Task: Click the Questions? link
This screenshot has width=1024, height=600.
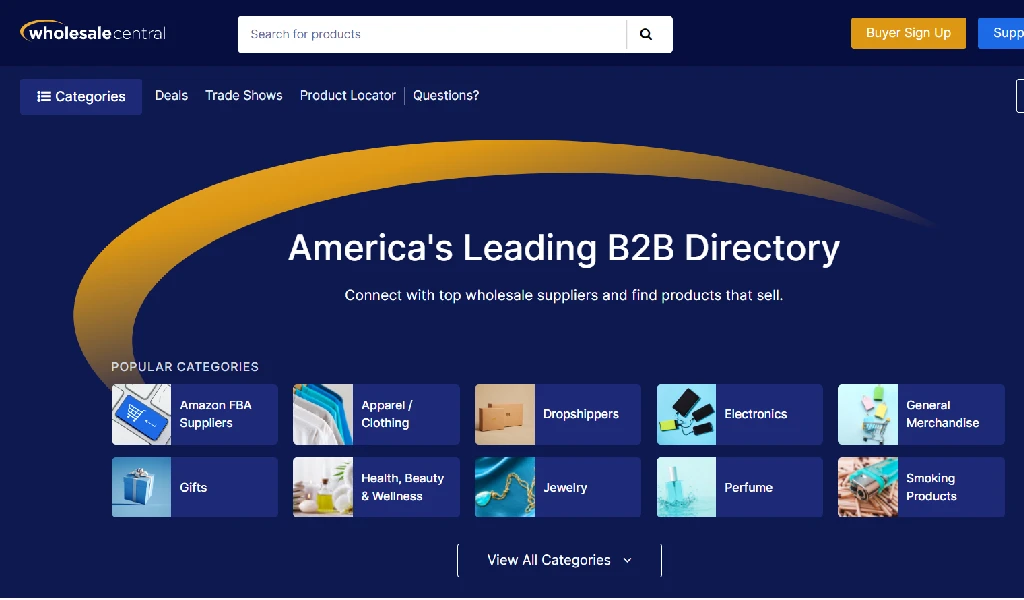Action: pos(446,95)
